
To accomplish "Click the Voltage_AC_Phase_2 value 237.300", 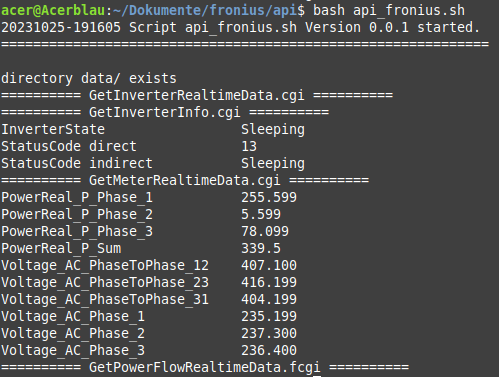I will [x=269, y=333].
